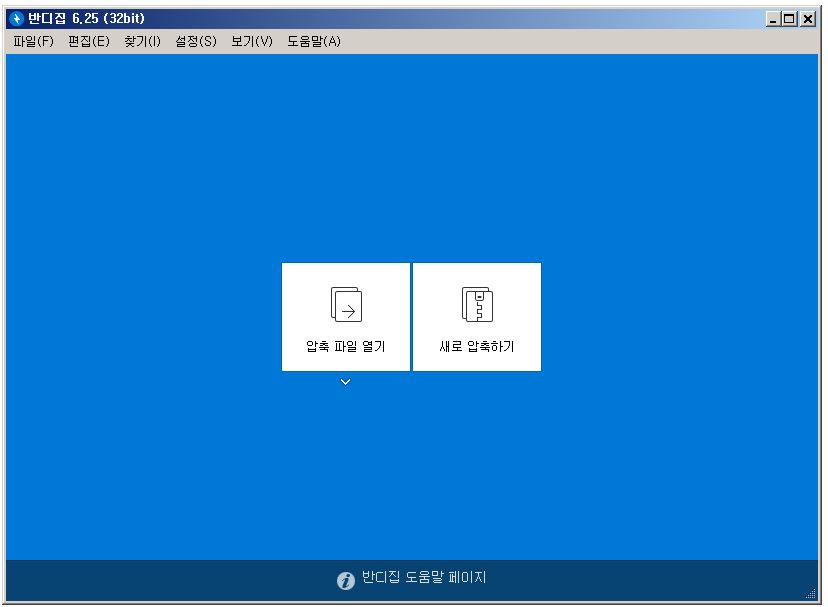This screenshot has width=828, height=607.
Task: Open the 편집(E) menu
Action: pyautogui.click(x=89, y=41)
